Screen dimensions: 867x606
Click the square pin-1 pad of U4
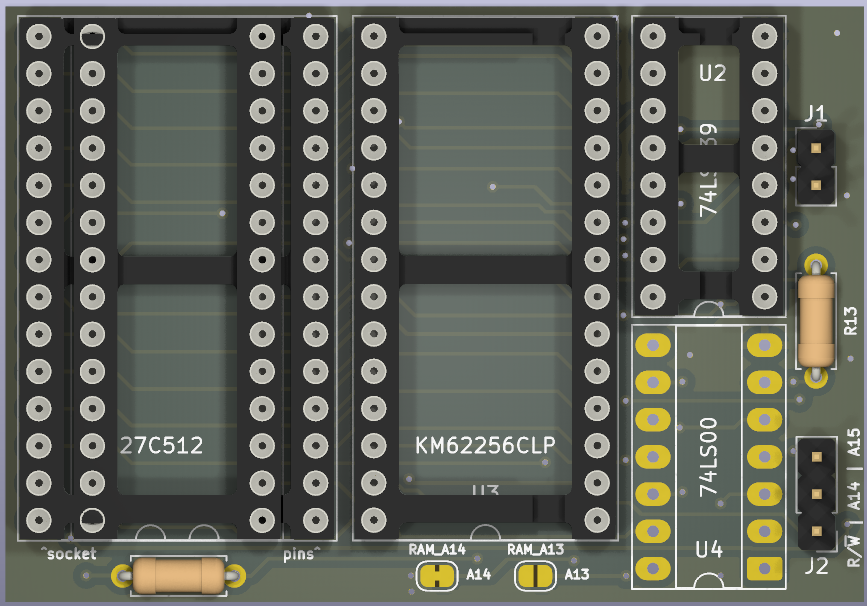pyautogui.click(x=765, y=568)
